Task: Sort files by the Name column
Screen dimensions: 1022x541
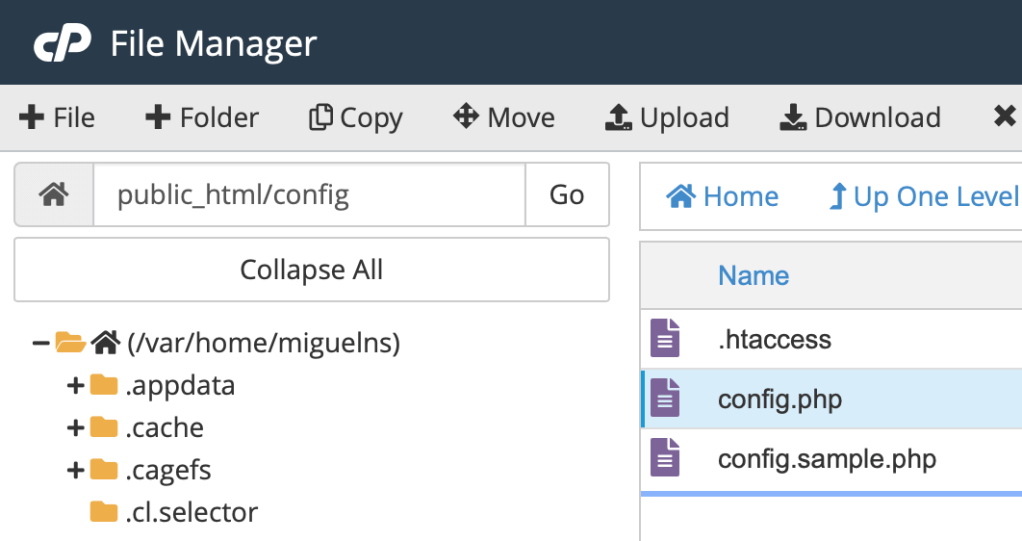Action: (753, 276)
